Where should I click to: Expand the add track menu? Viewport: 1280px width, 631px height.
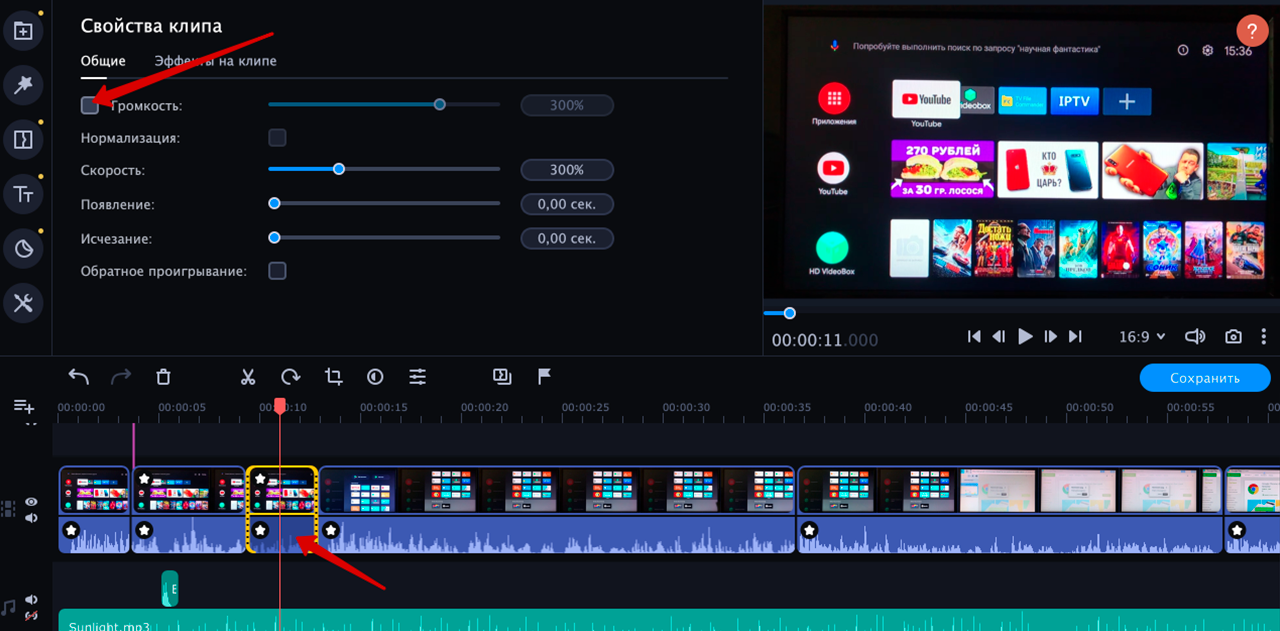[x=24, y=407]
